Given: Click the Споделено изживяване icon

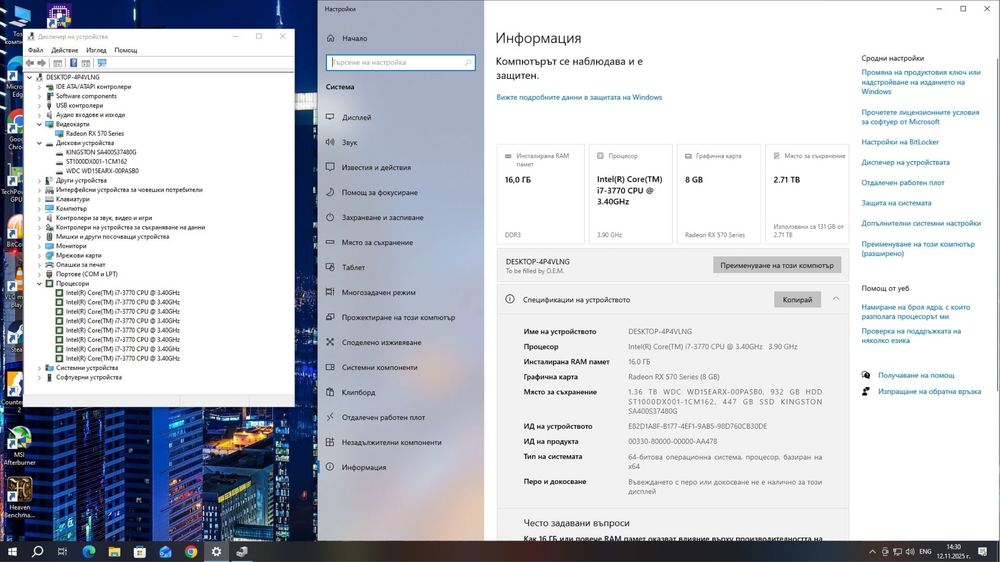Looking at the screenshot, I should [330, 342].
